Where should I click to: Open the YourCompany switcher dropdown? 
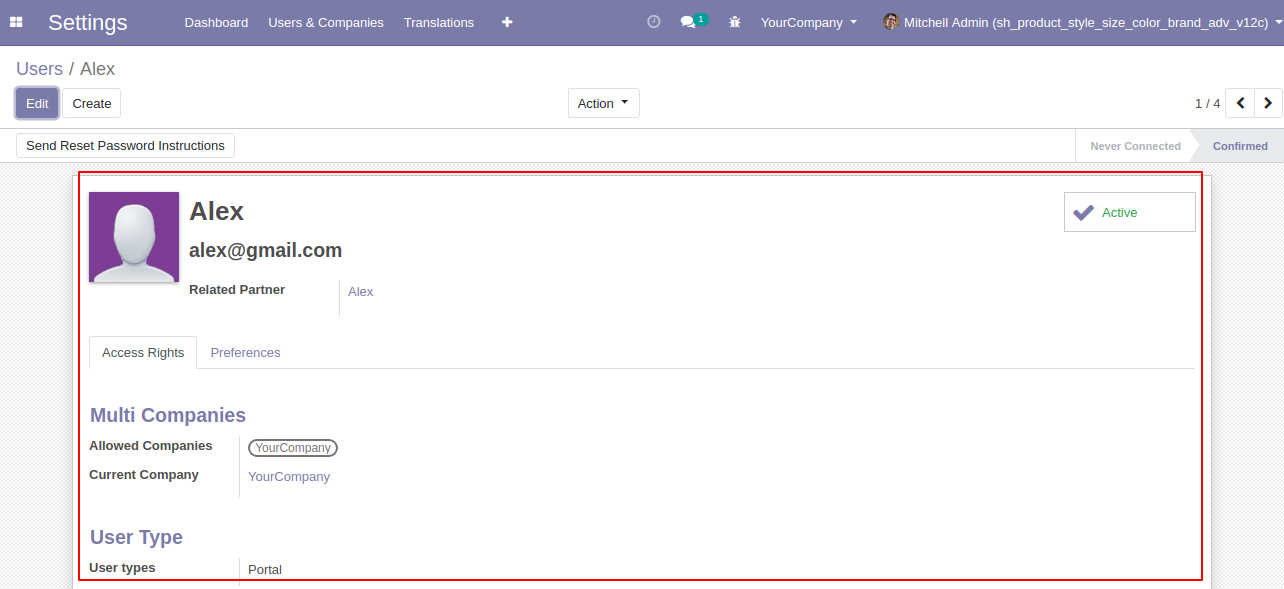(x=809, y=22)
